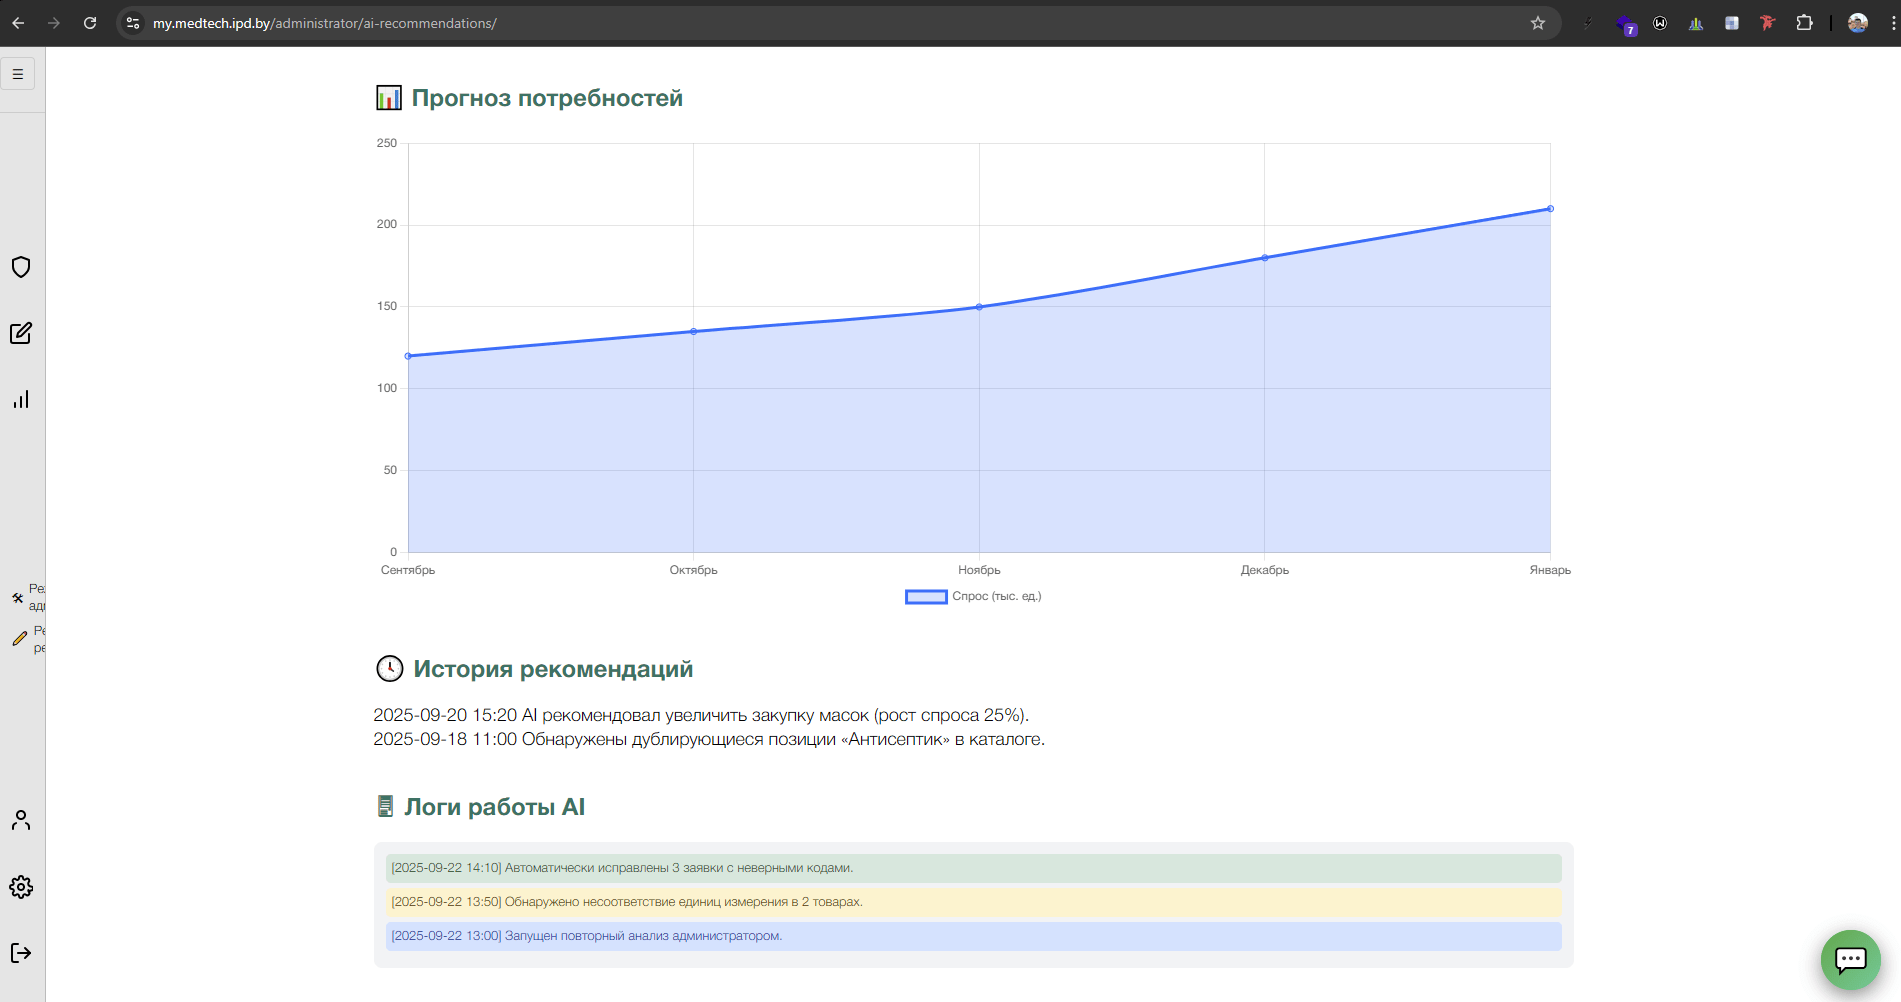The height and width of the screenshot is (1002, 1901).
Task: Click the edit square-pen sidebar icon
Action: (21, 333)
